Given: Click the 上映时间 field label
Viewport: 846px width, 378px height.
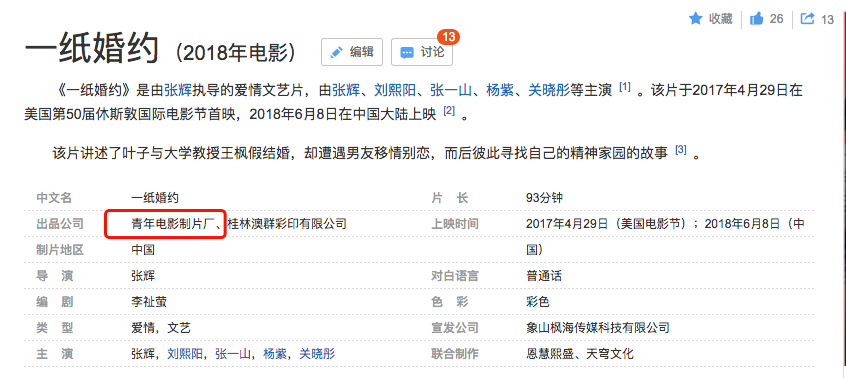Looking at the screenshot, I should [454, 224].
